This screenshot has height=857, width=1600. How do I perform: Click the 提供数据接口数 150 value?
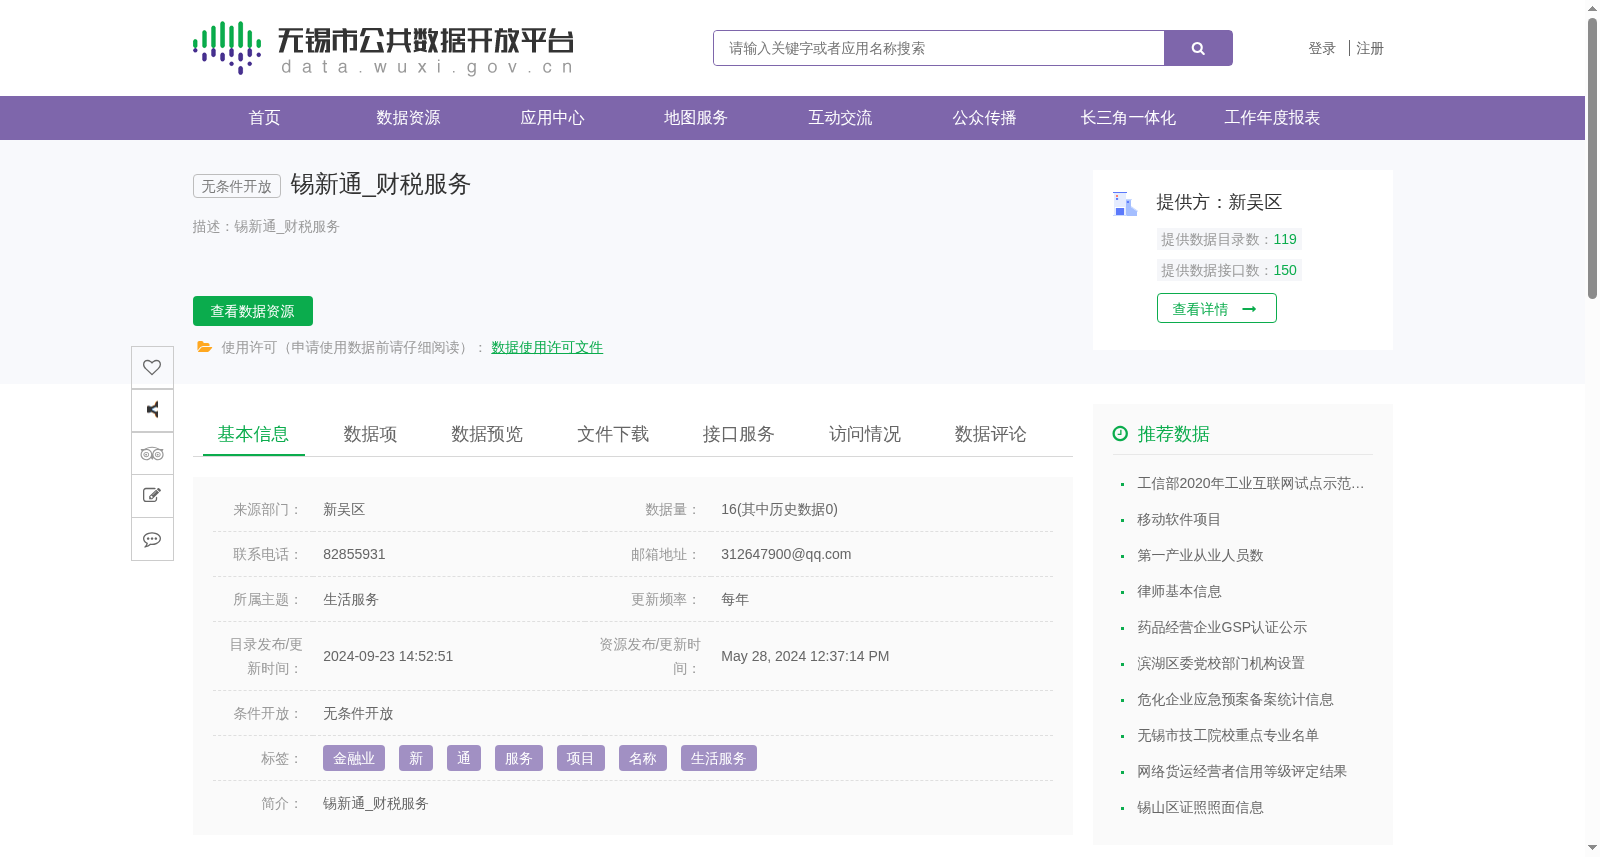pyautogui.click(x=1285, y=270)
